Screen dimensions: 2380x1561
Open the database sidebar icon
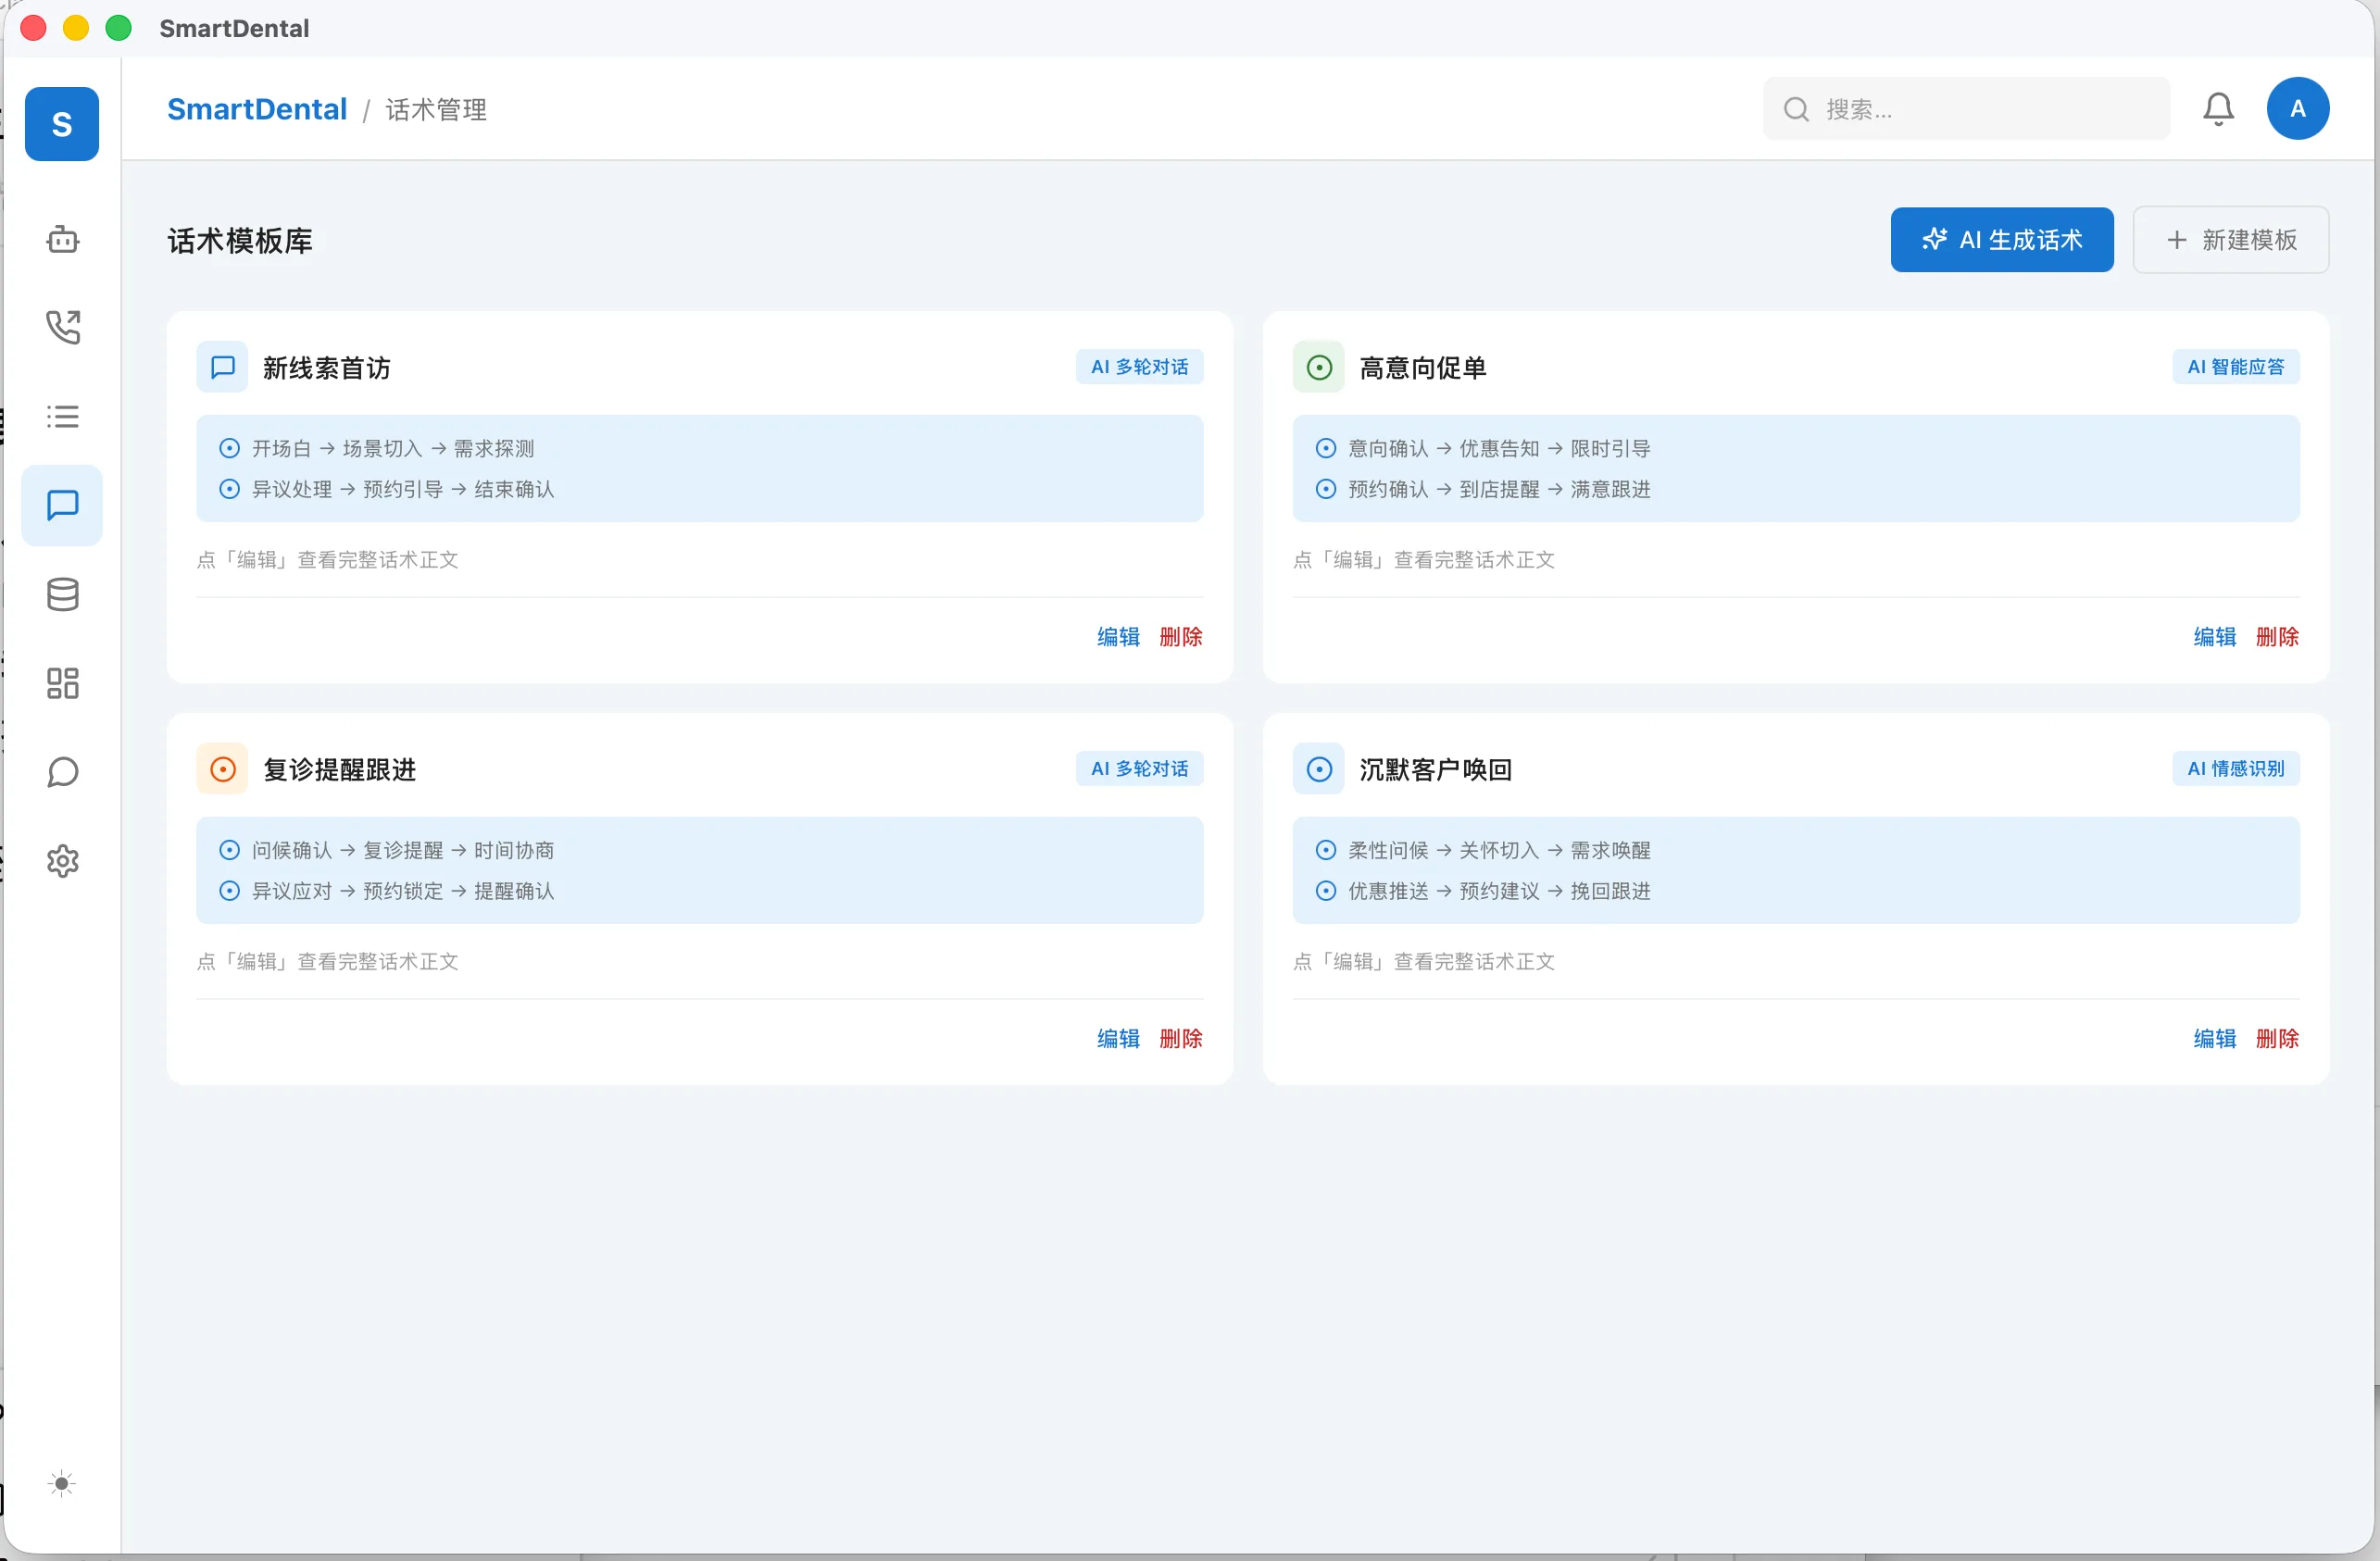(x=63, y=594)
